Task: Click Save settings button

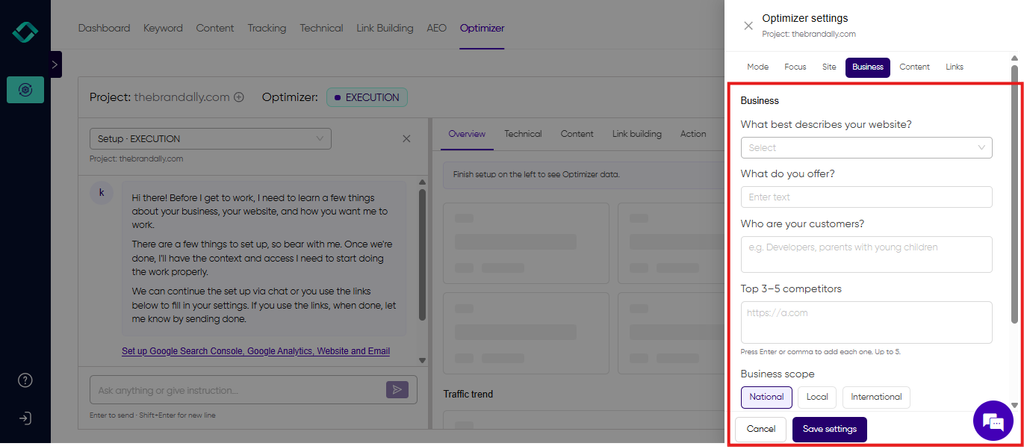Action: 829,429
